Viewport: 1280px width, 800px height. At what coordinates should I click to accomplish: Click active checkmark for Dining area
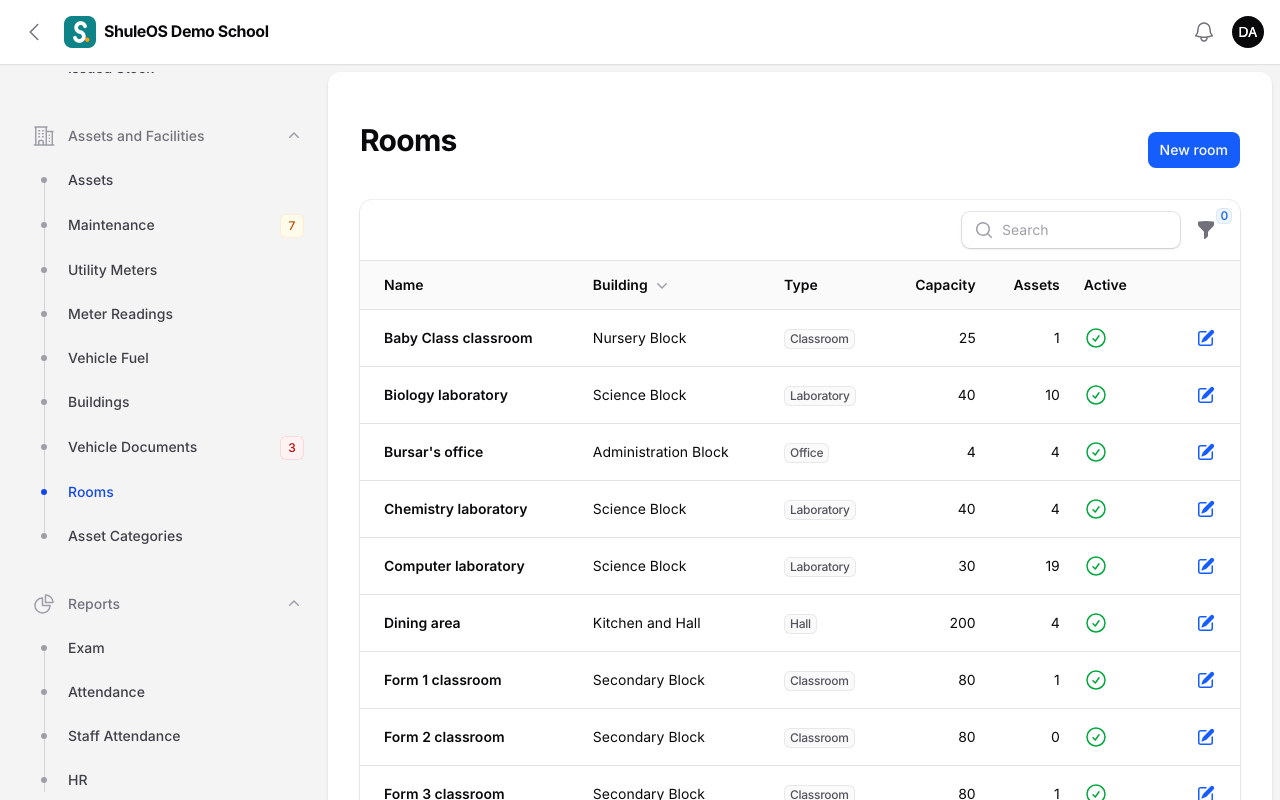1096,623
